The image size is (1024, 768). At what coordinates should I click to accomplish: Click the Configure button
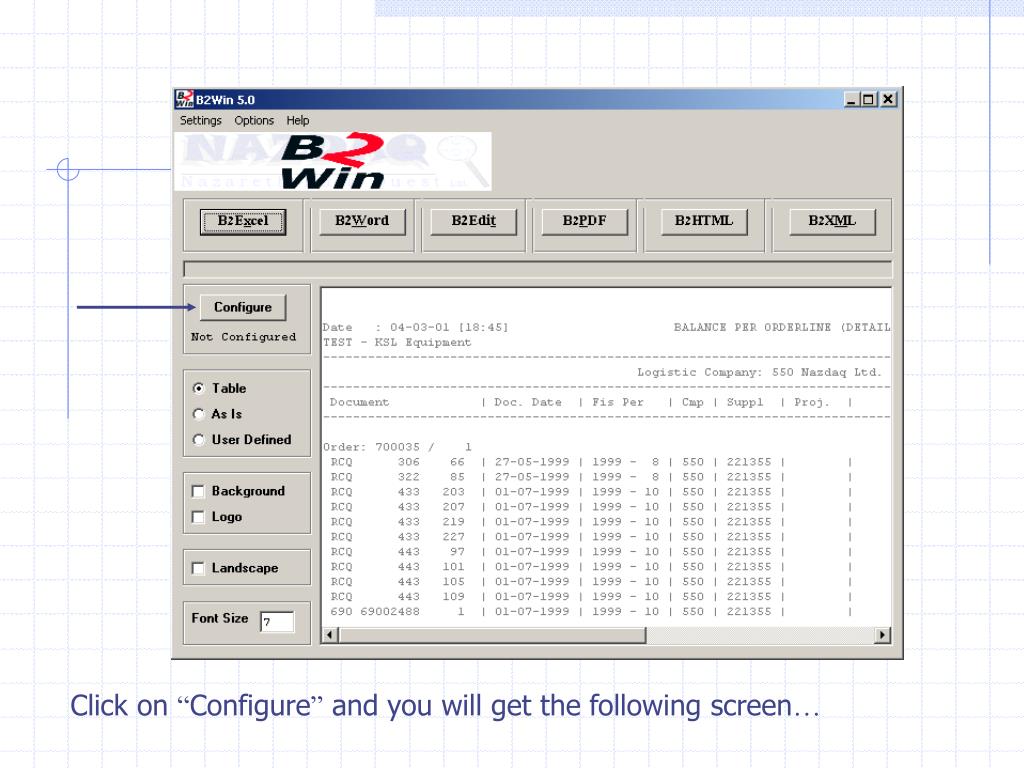[243, 308]
